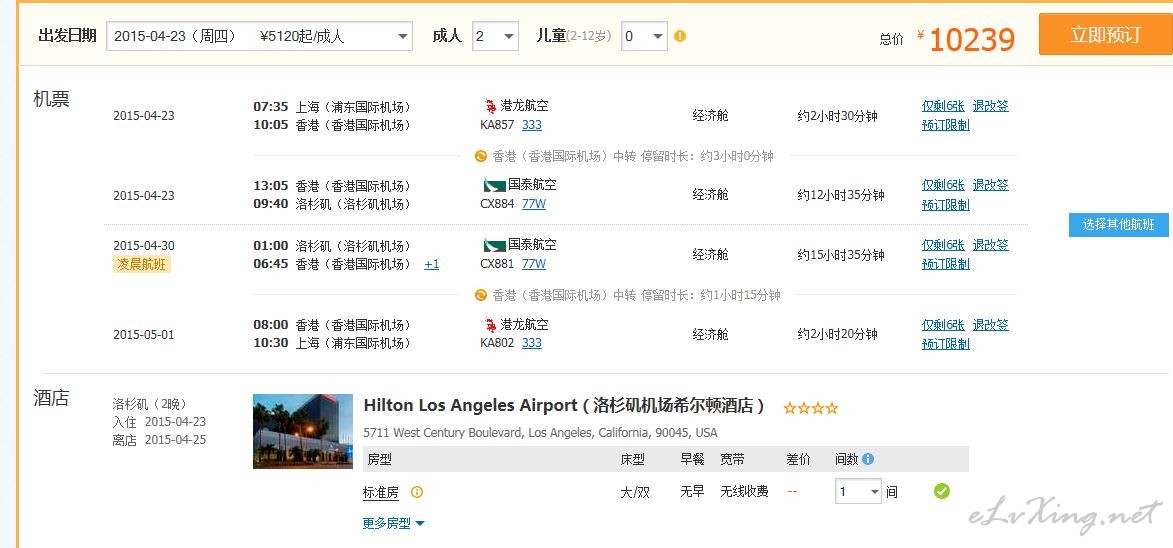Open the children count dropdown

tap(644, 36)
